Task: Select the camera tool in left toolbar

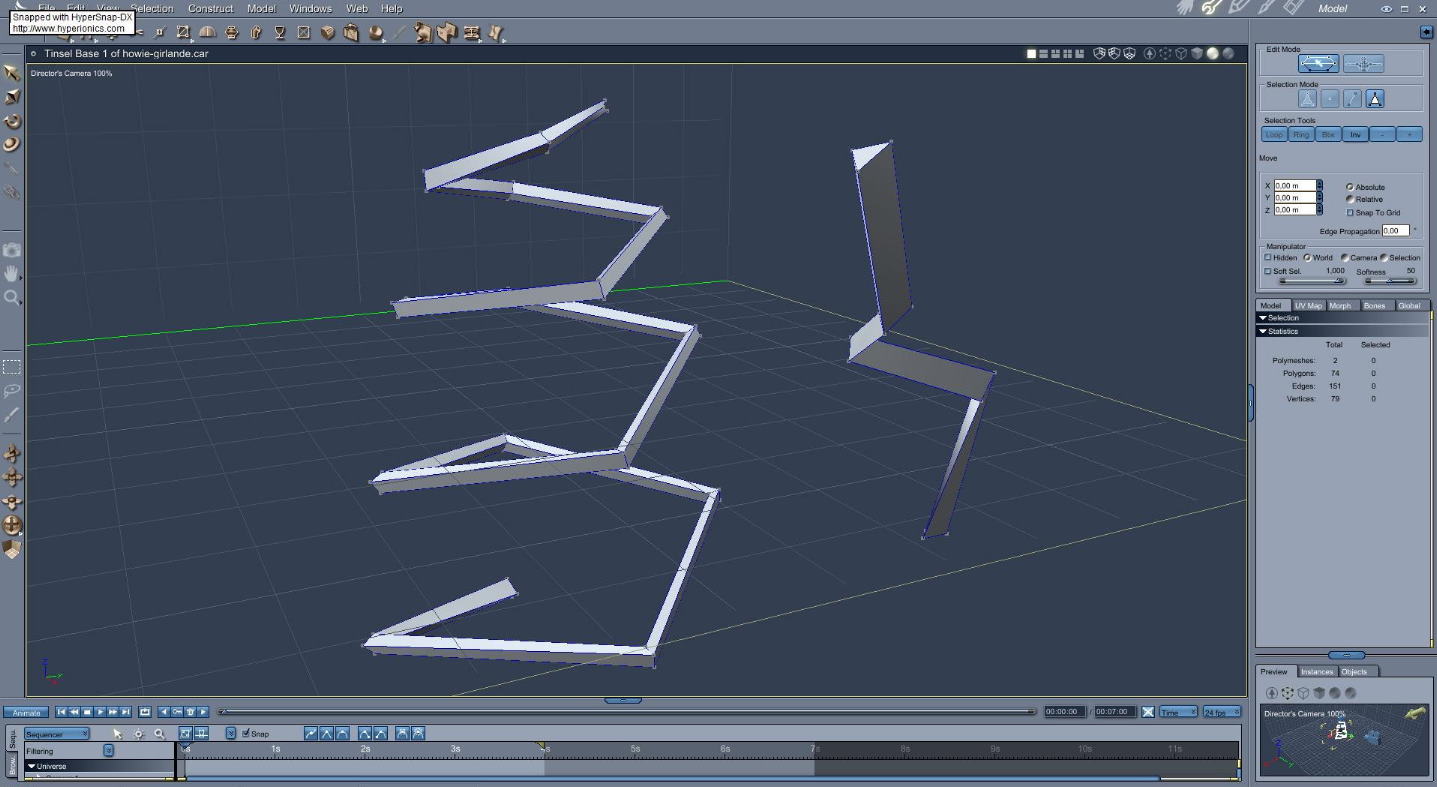Action: pos(12,249)
